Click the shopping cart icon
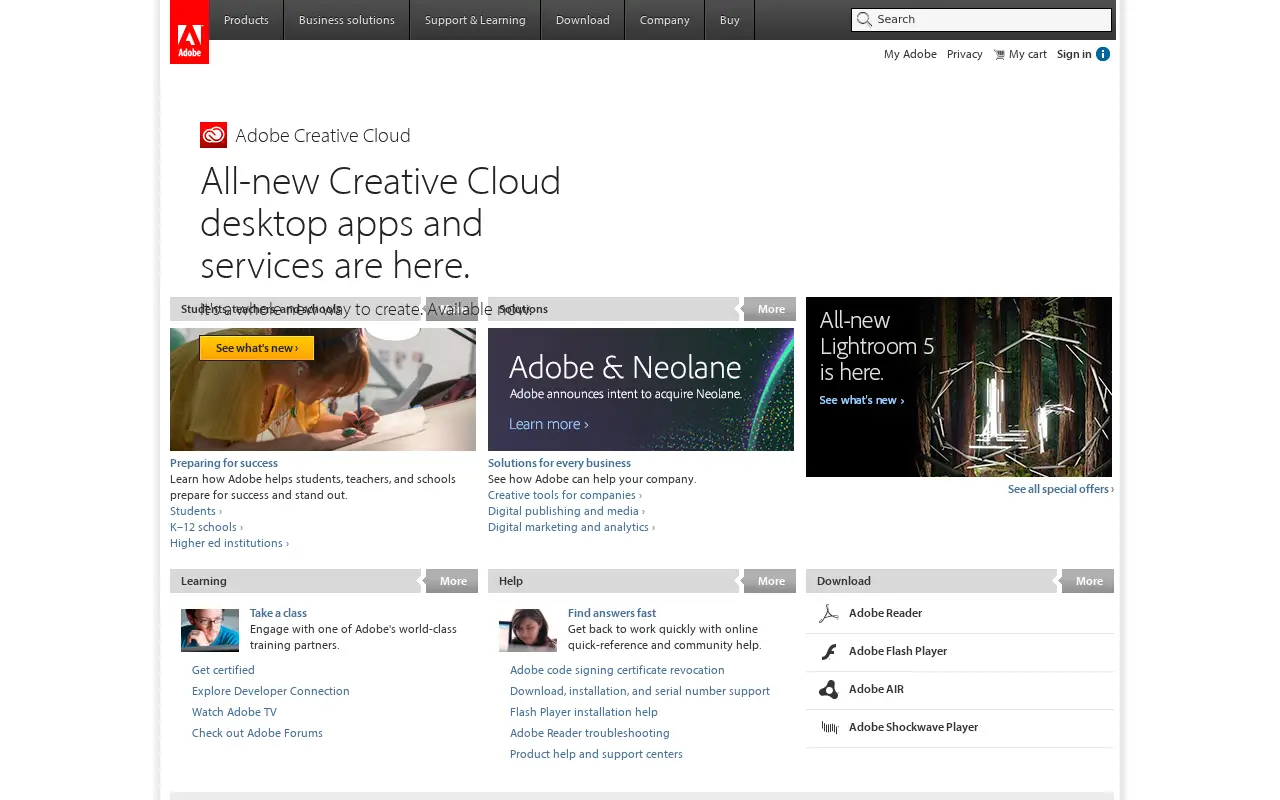 [999, 54]
